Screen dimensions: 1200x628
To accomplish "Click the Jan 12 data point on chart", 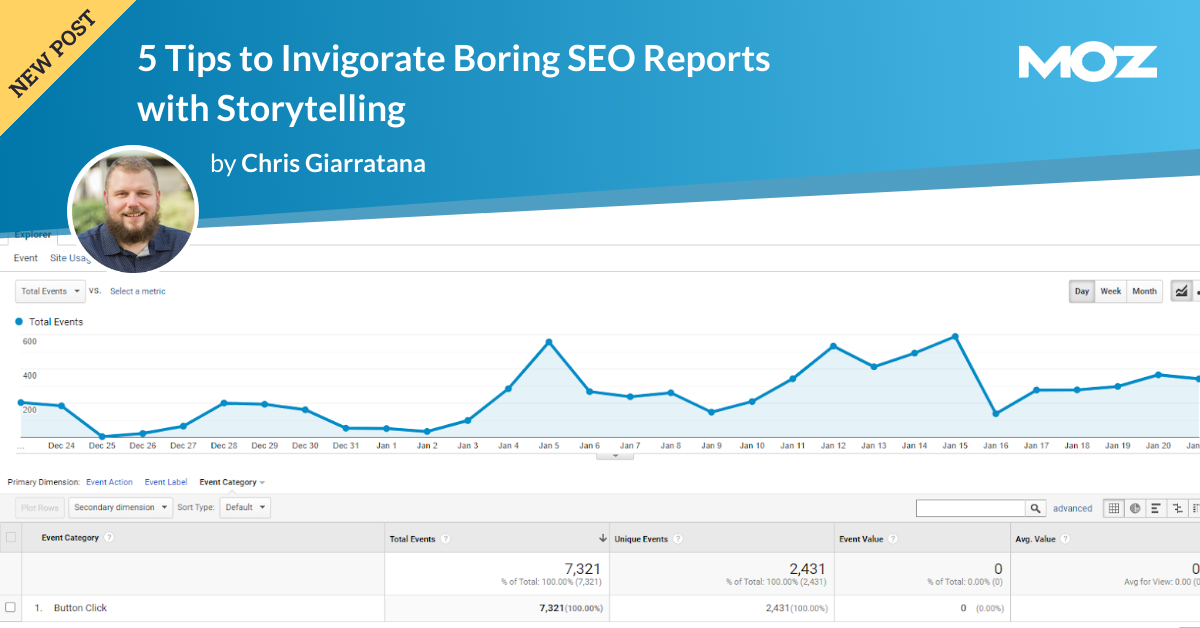I will click(833, 346).
